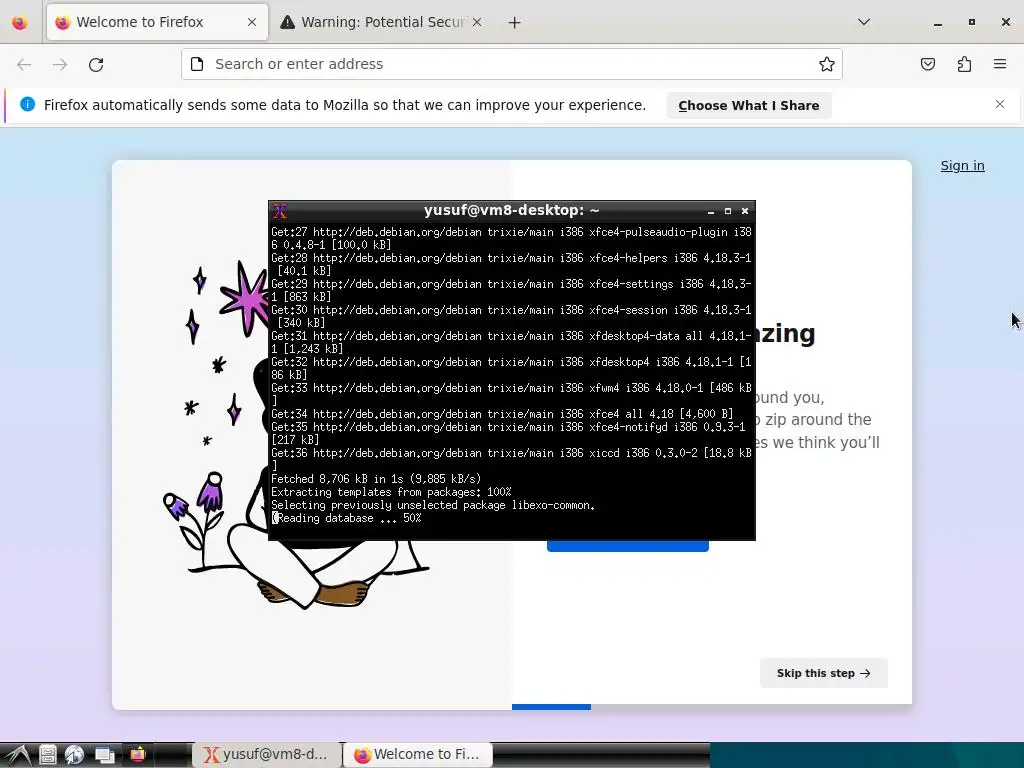Click the page icon in the address bar
1024x768 pixels.
pyautogui.click(x=197, y=64)
